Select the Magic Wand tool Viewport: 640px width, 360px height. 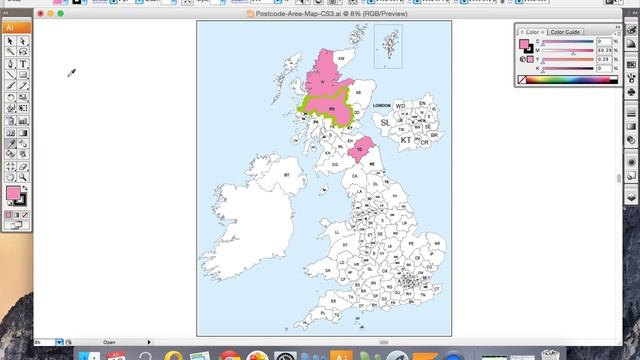11,52
